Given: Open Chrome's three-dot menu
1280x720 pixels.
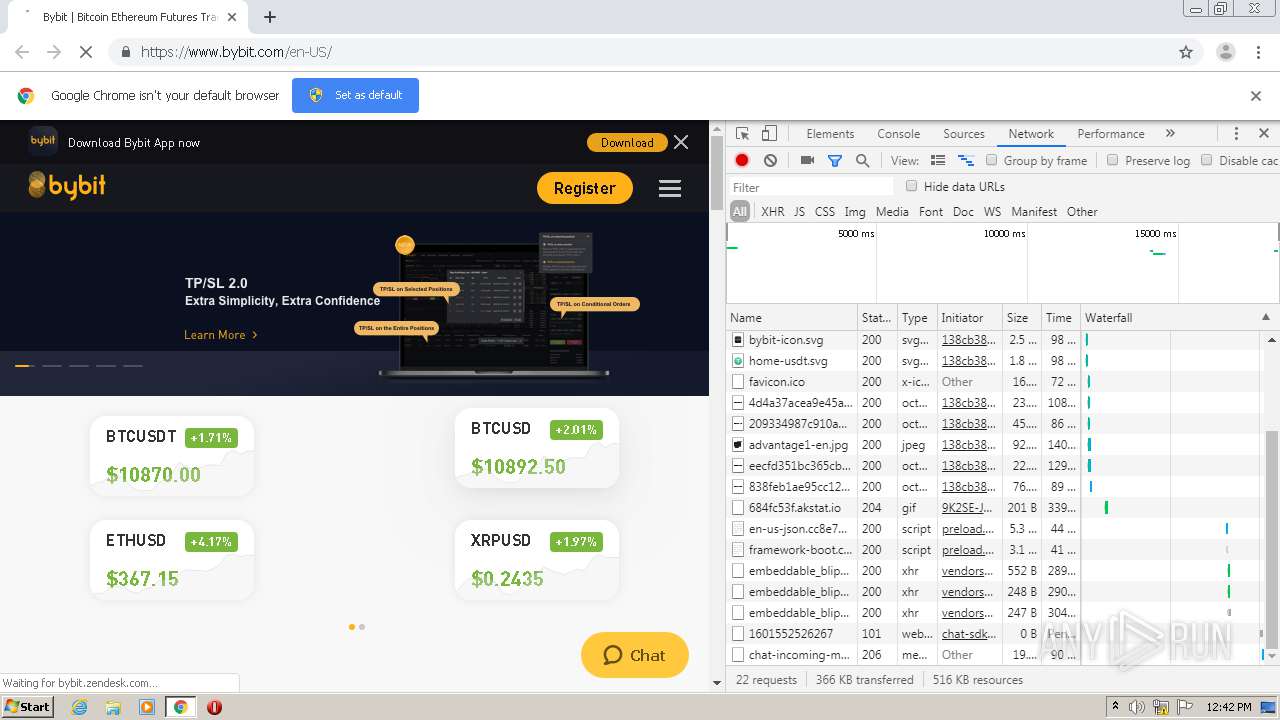Looking at the screenshot, I should pyautogui.click(x=1258, y=52).
